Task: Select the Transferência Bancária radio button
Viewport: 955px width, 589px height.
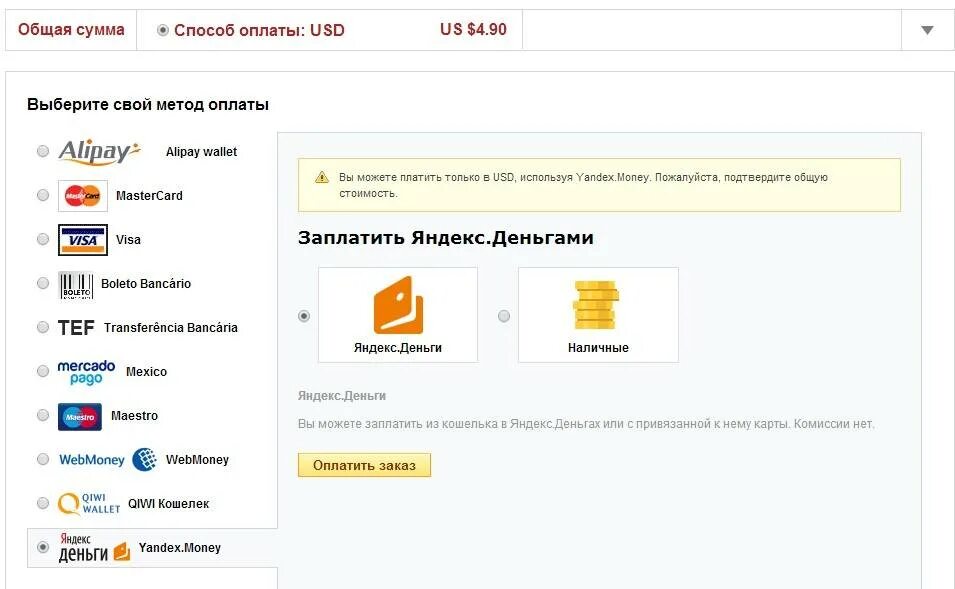Action: 43,327
